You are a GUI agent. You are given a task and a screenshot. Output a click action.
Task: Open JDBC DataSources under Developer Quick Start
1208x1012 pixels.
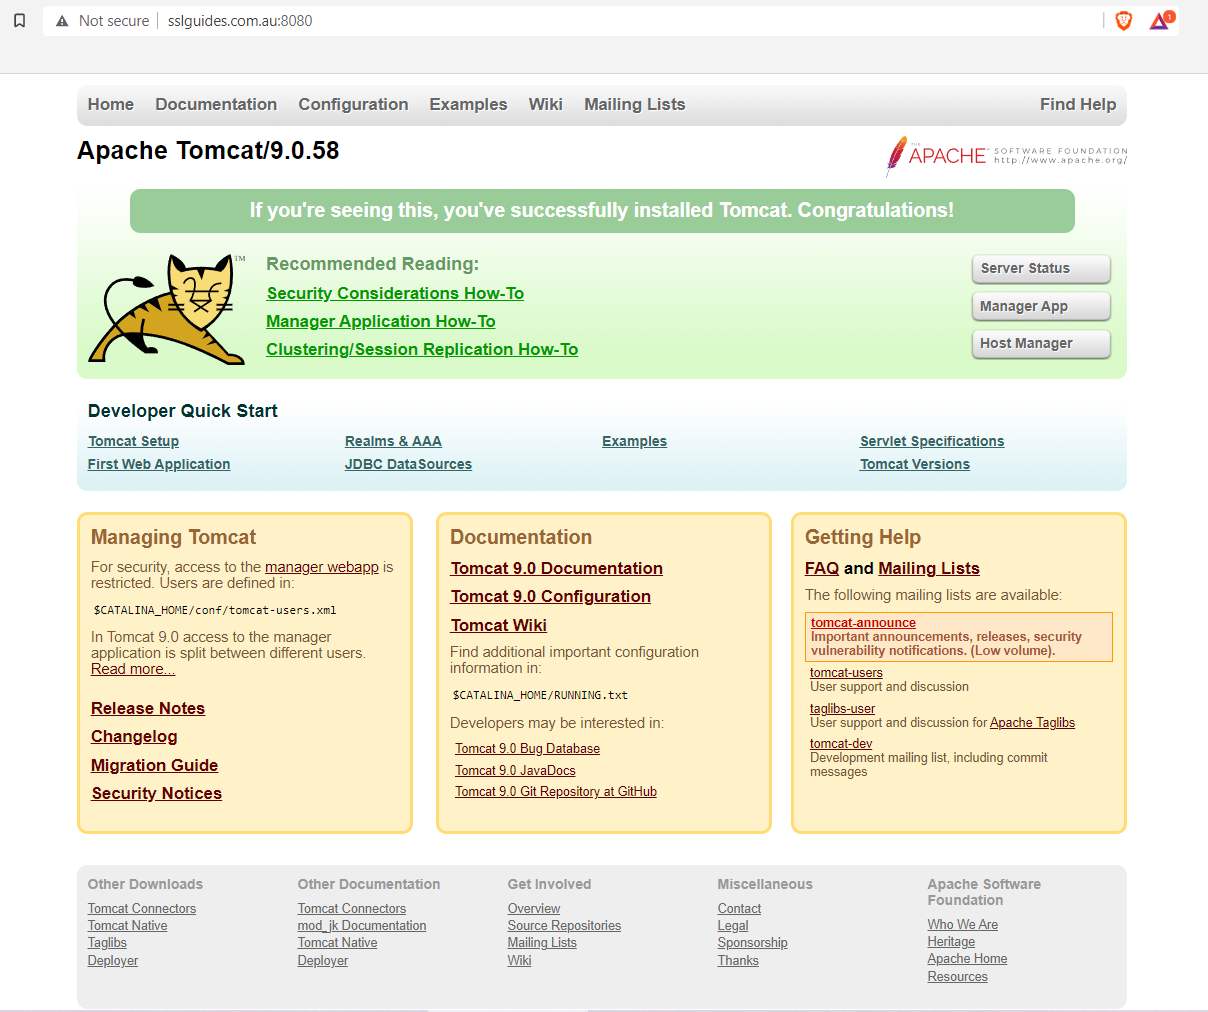(x=408, y=463)
